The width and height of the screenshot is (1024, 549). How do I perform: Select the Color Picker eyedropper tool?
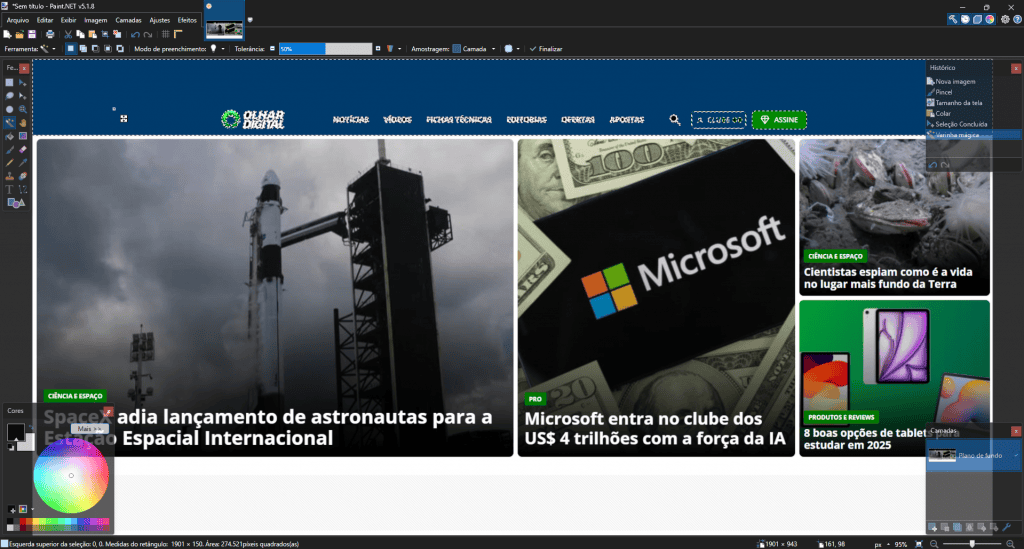point(23,163)
